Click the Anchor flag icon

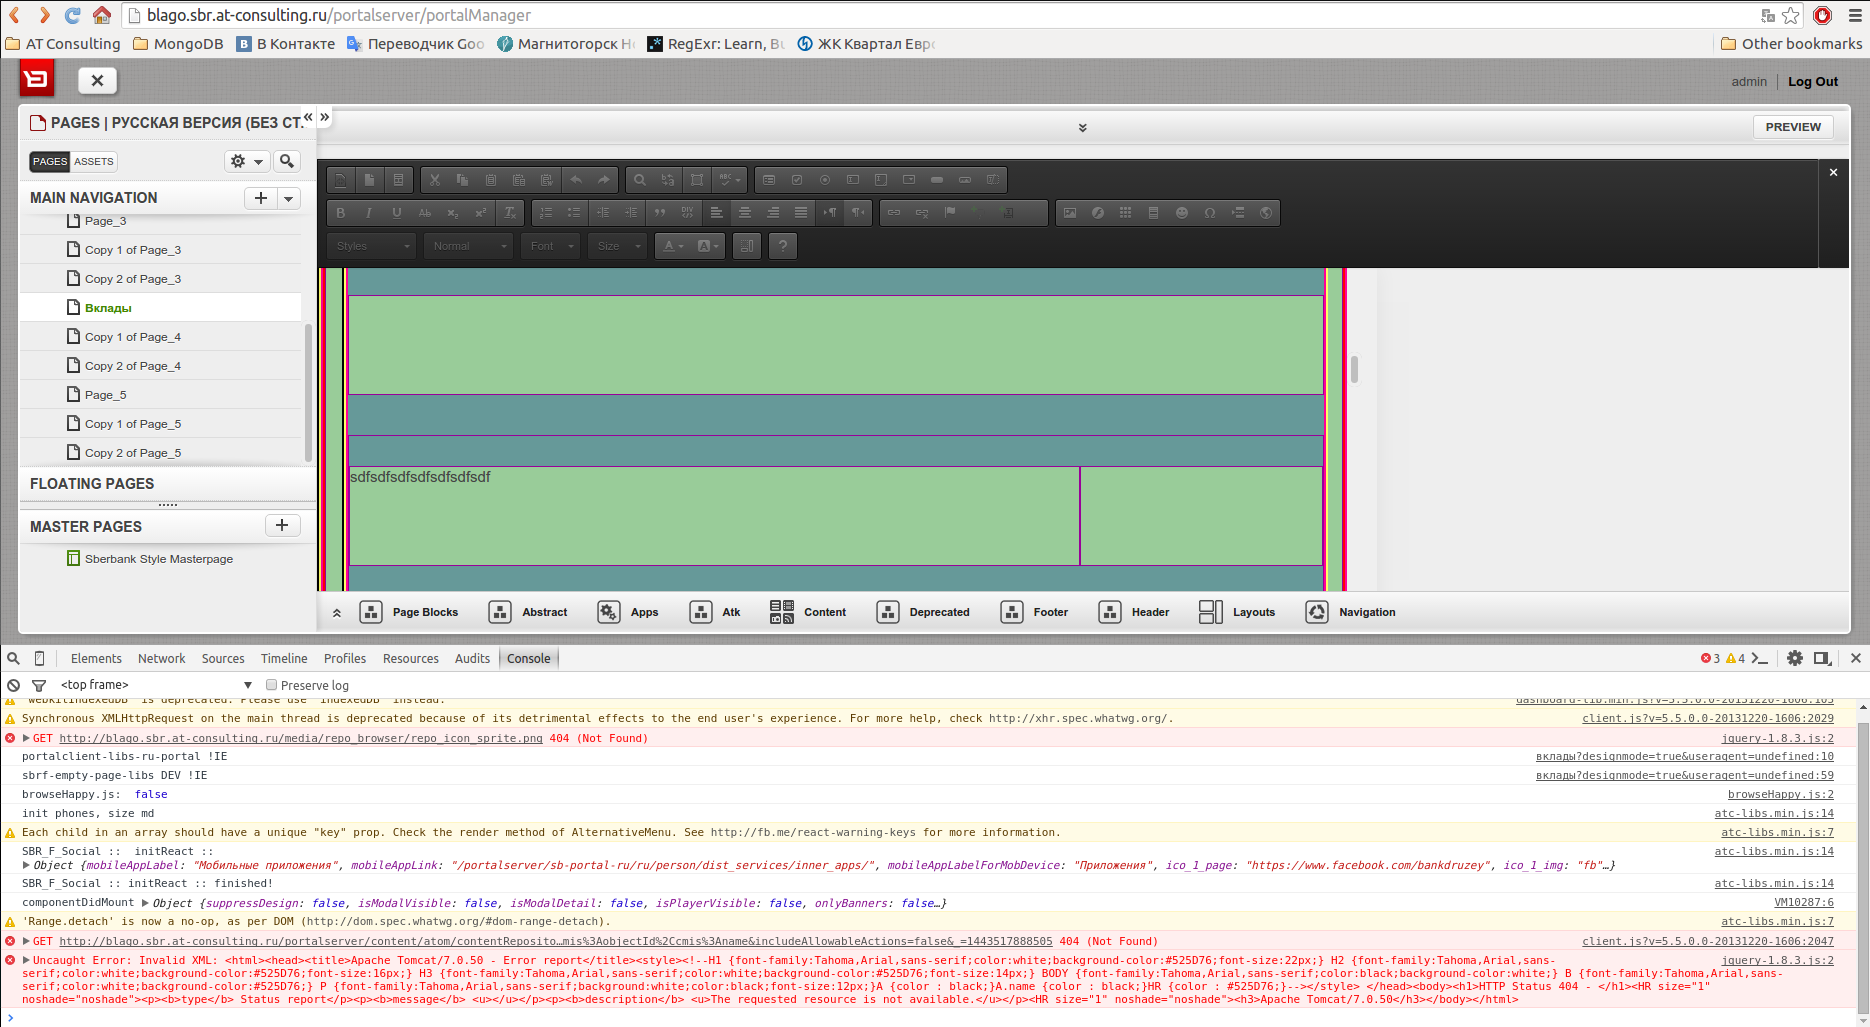click(950, 213)
